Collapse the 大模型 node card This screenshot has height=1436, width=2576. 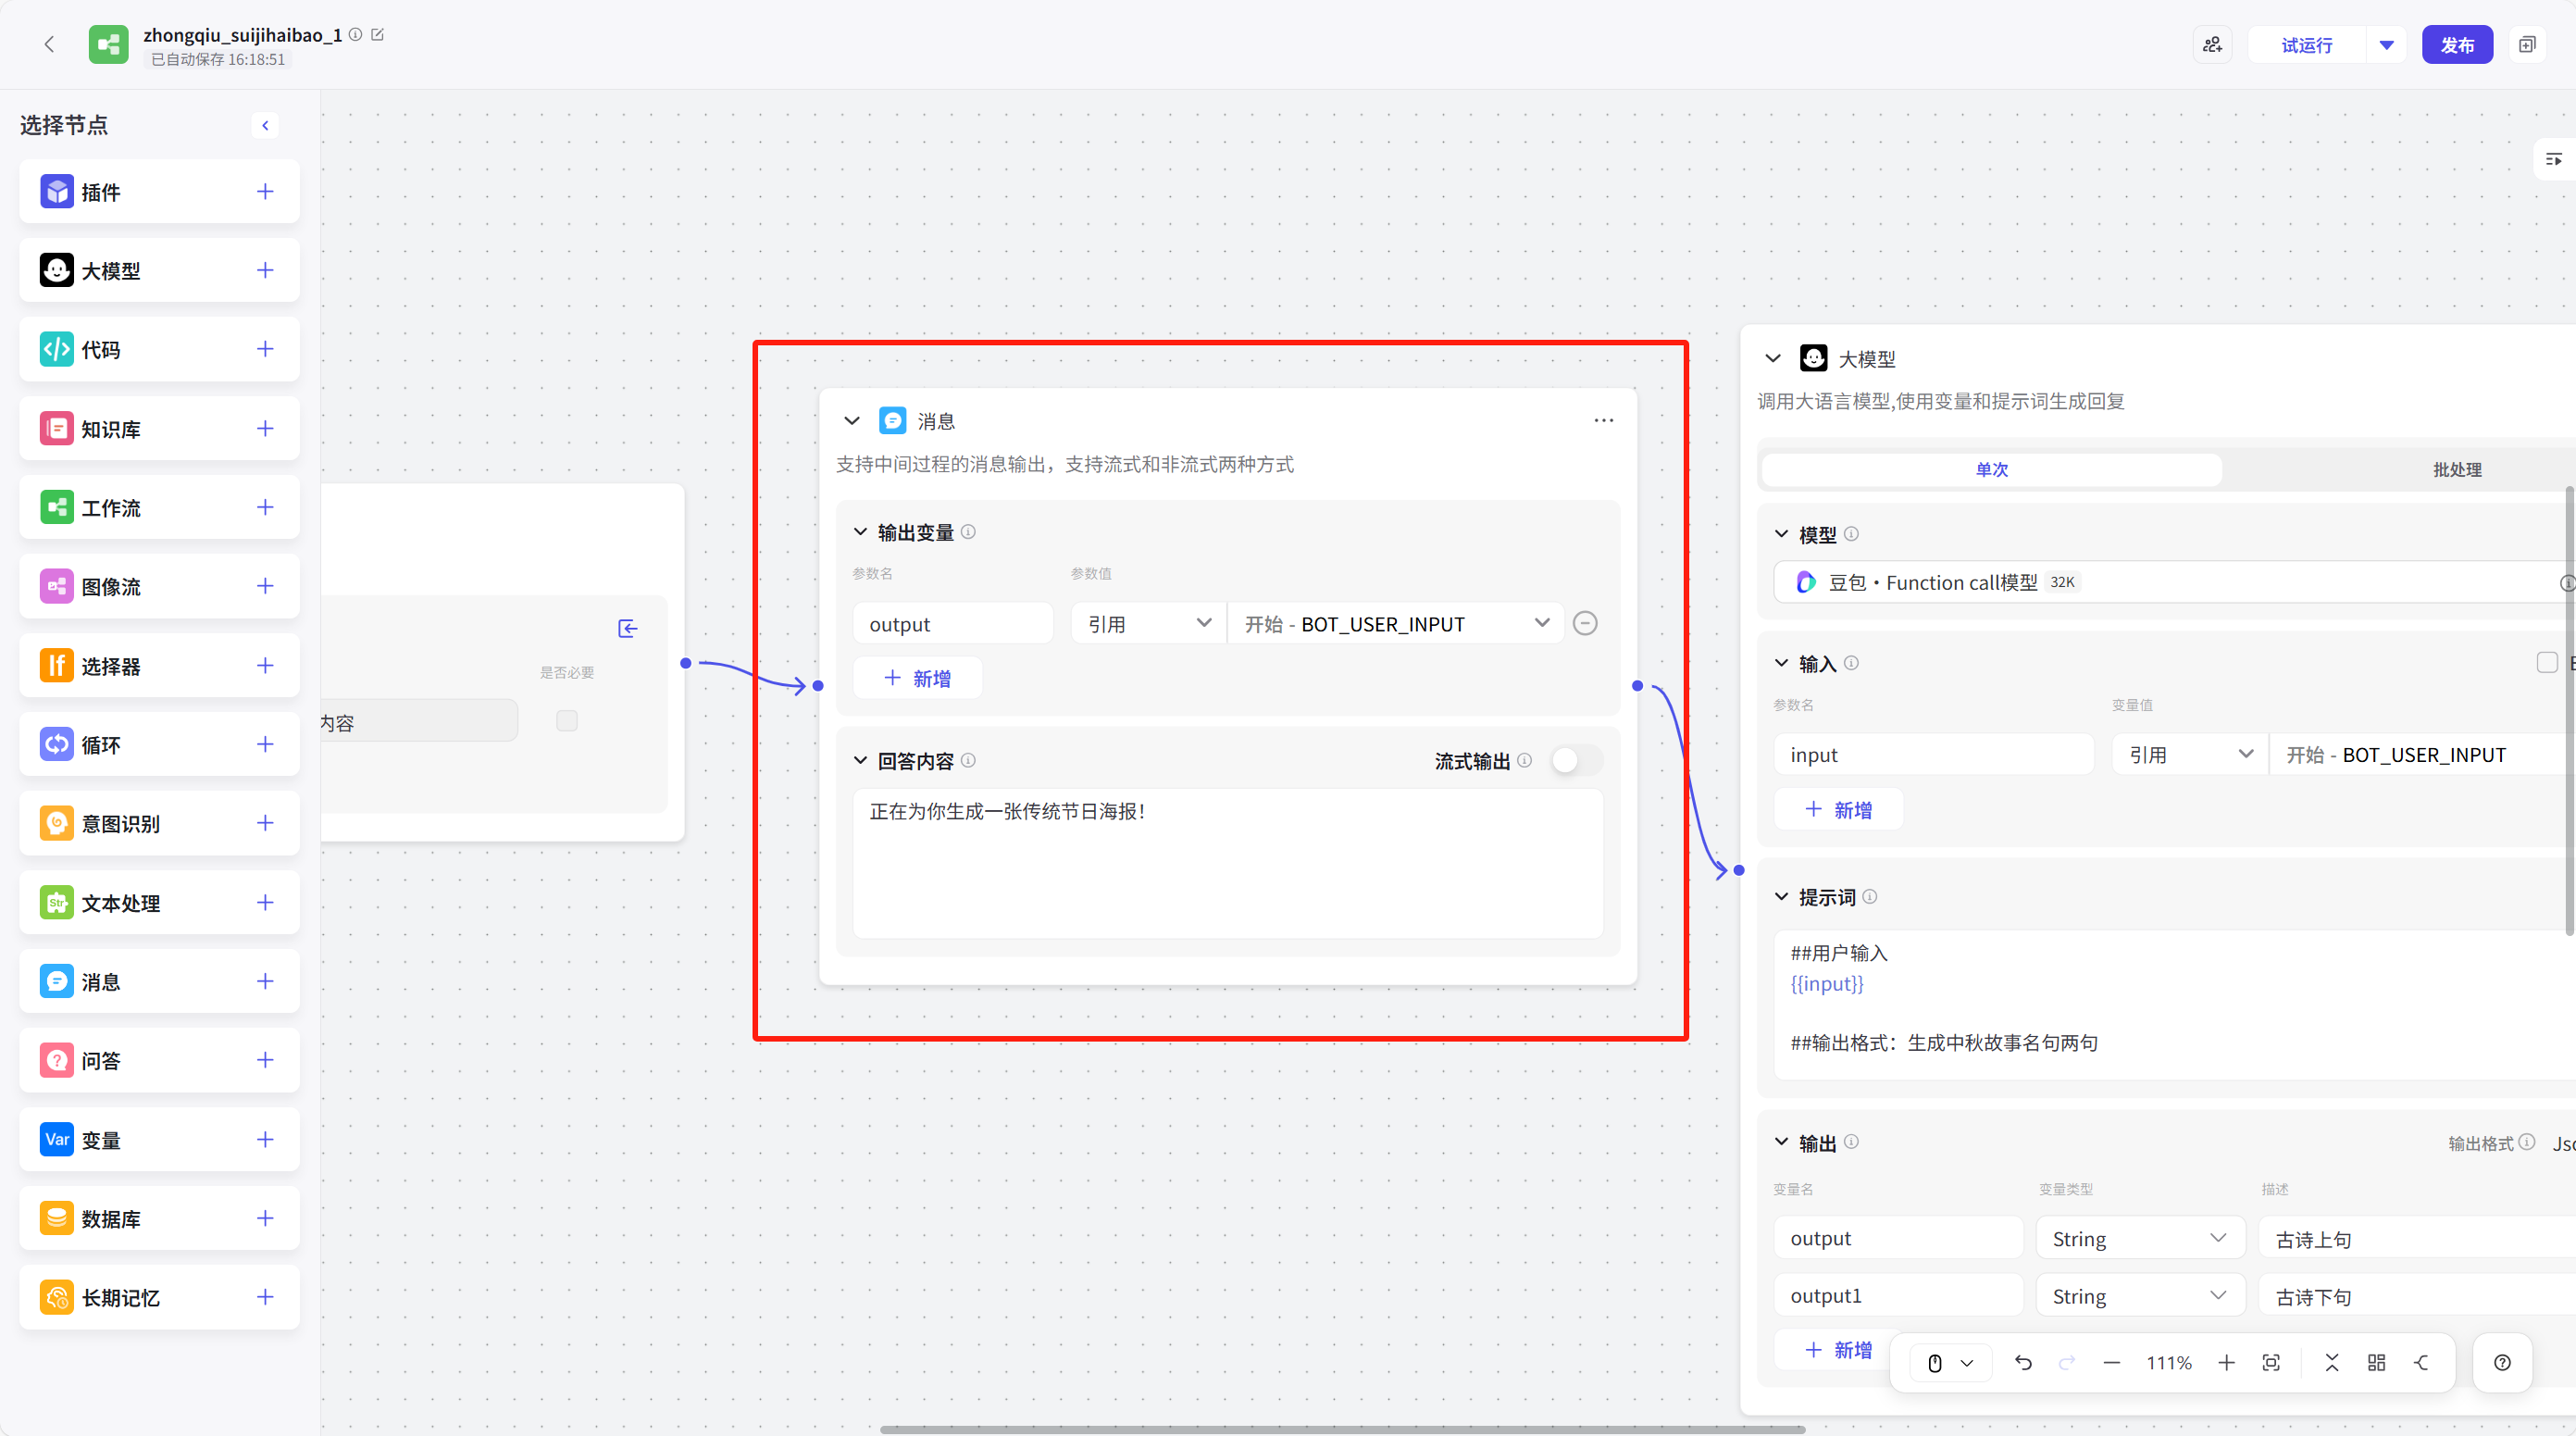pyautogui.click(x=1773, y=358)
